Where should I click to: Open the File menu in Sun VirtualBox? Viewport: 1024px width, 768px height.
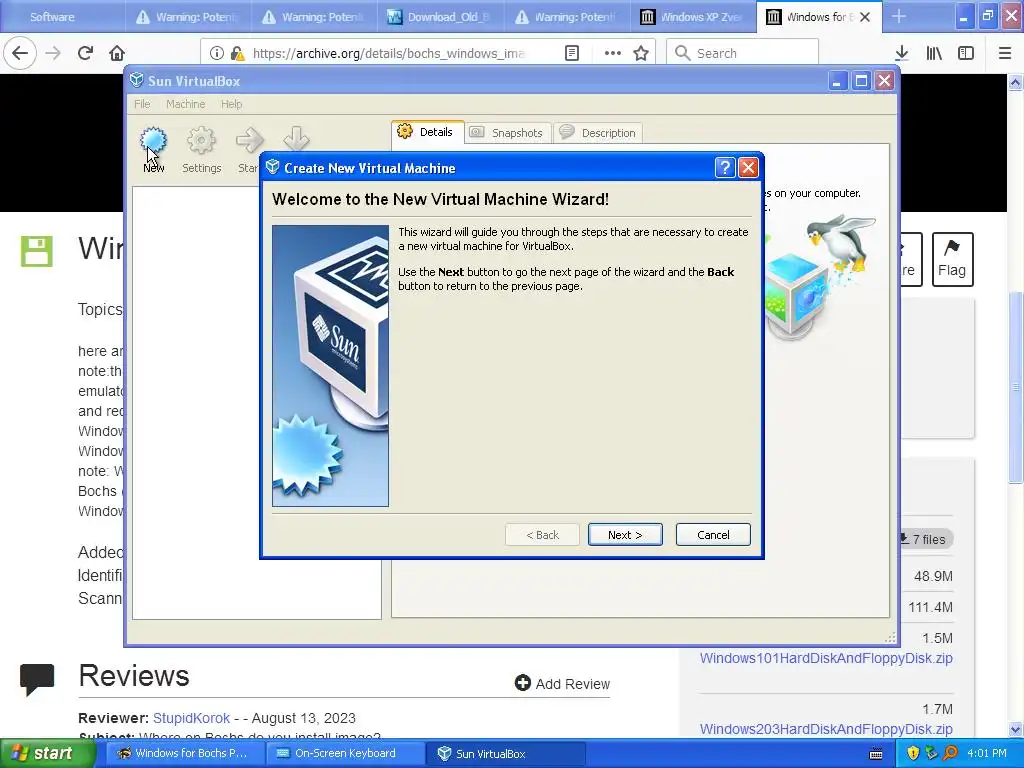[142, 104]
